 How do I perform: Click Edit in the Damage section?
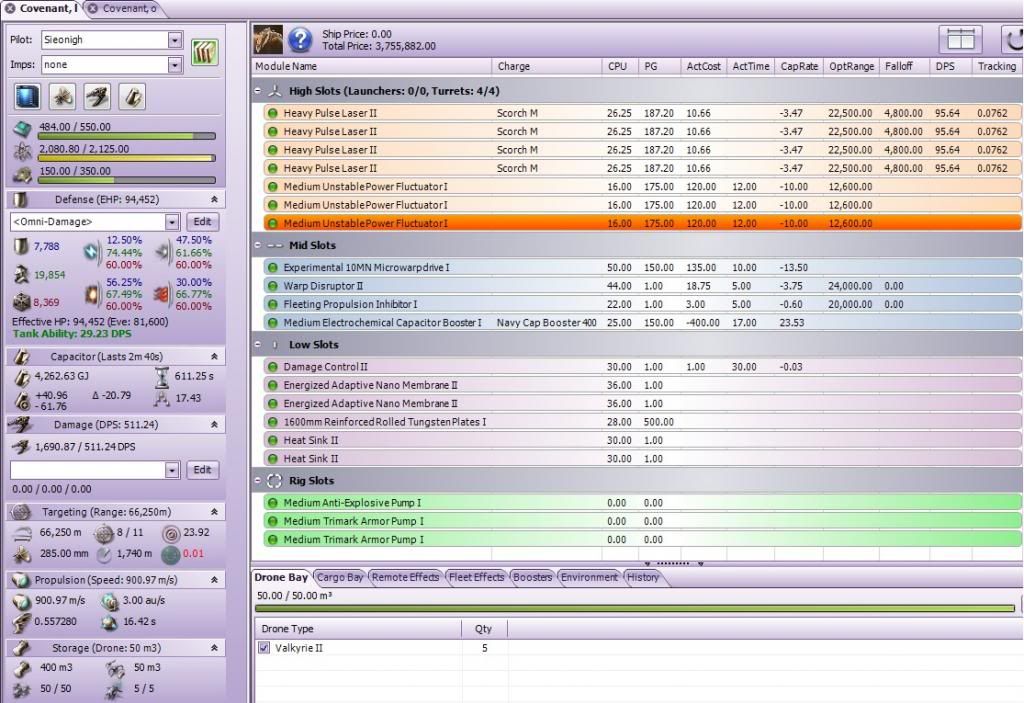pyautogui.click(x=202, y=470)
